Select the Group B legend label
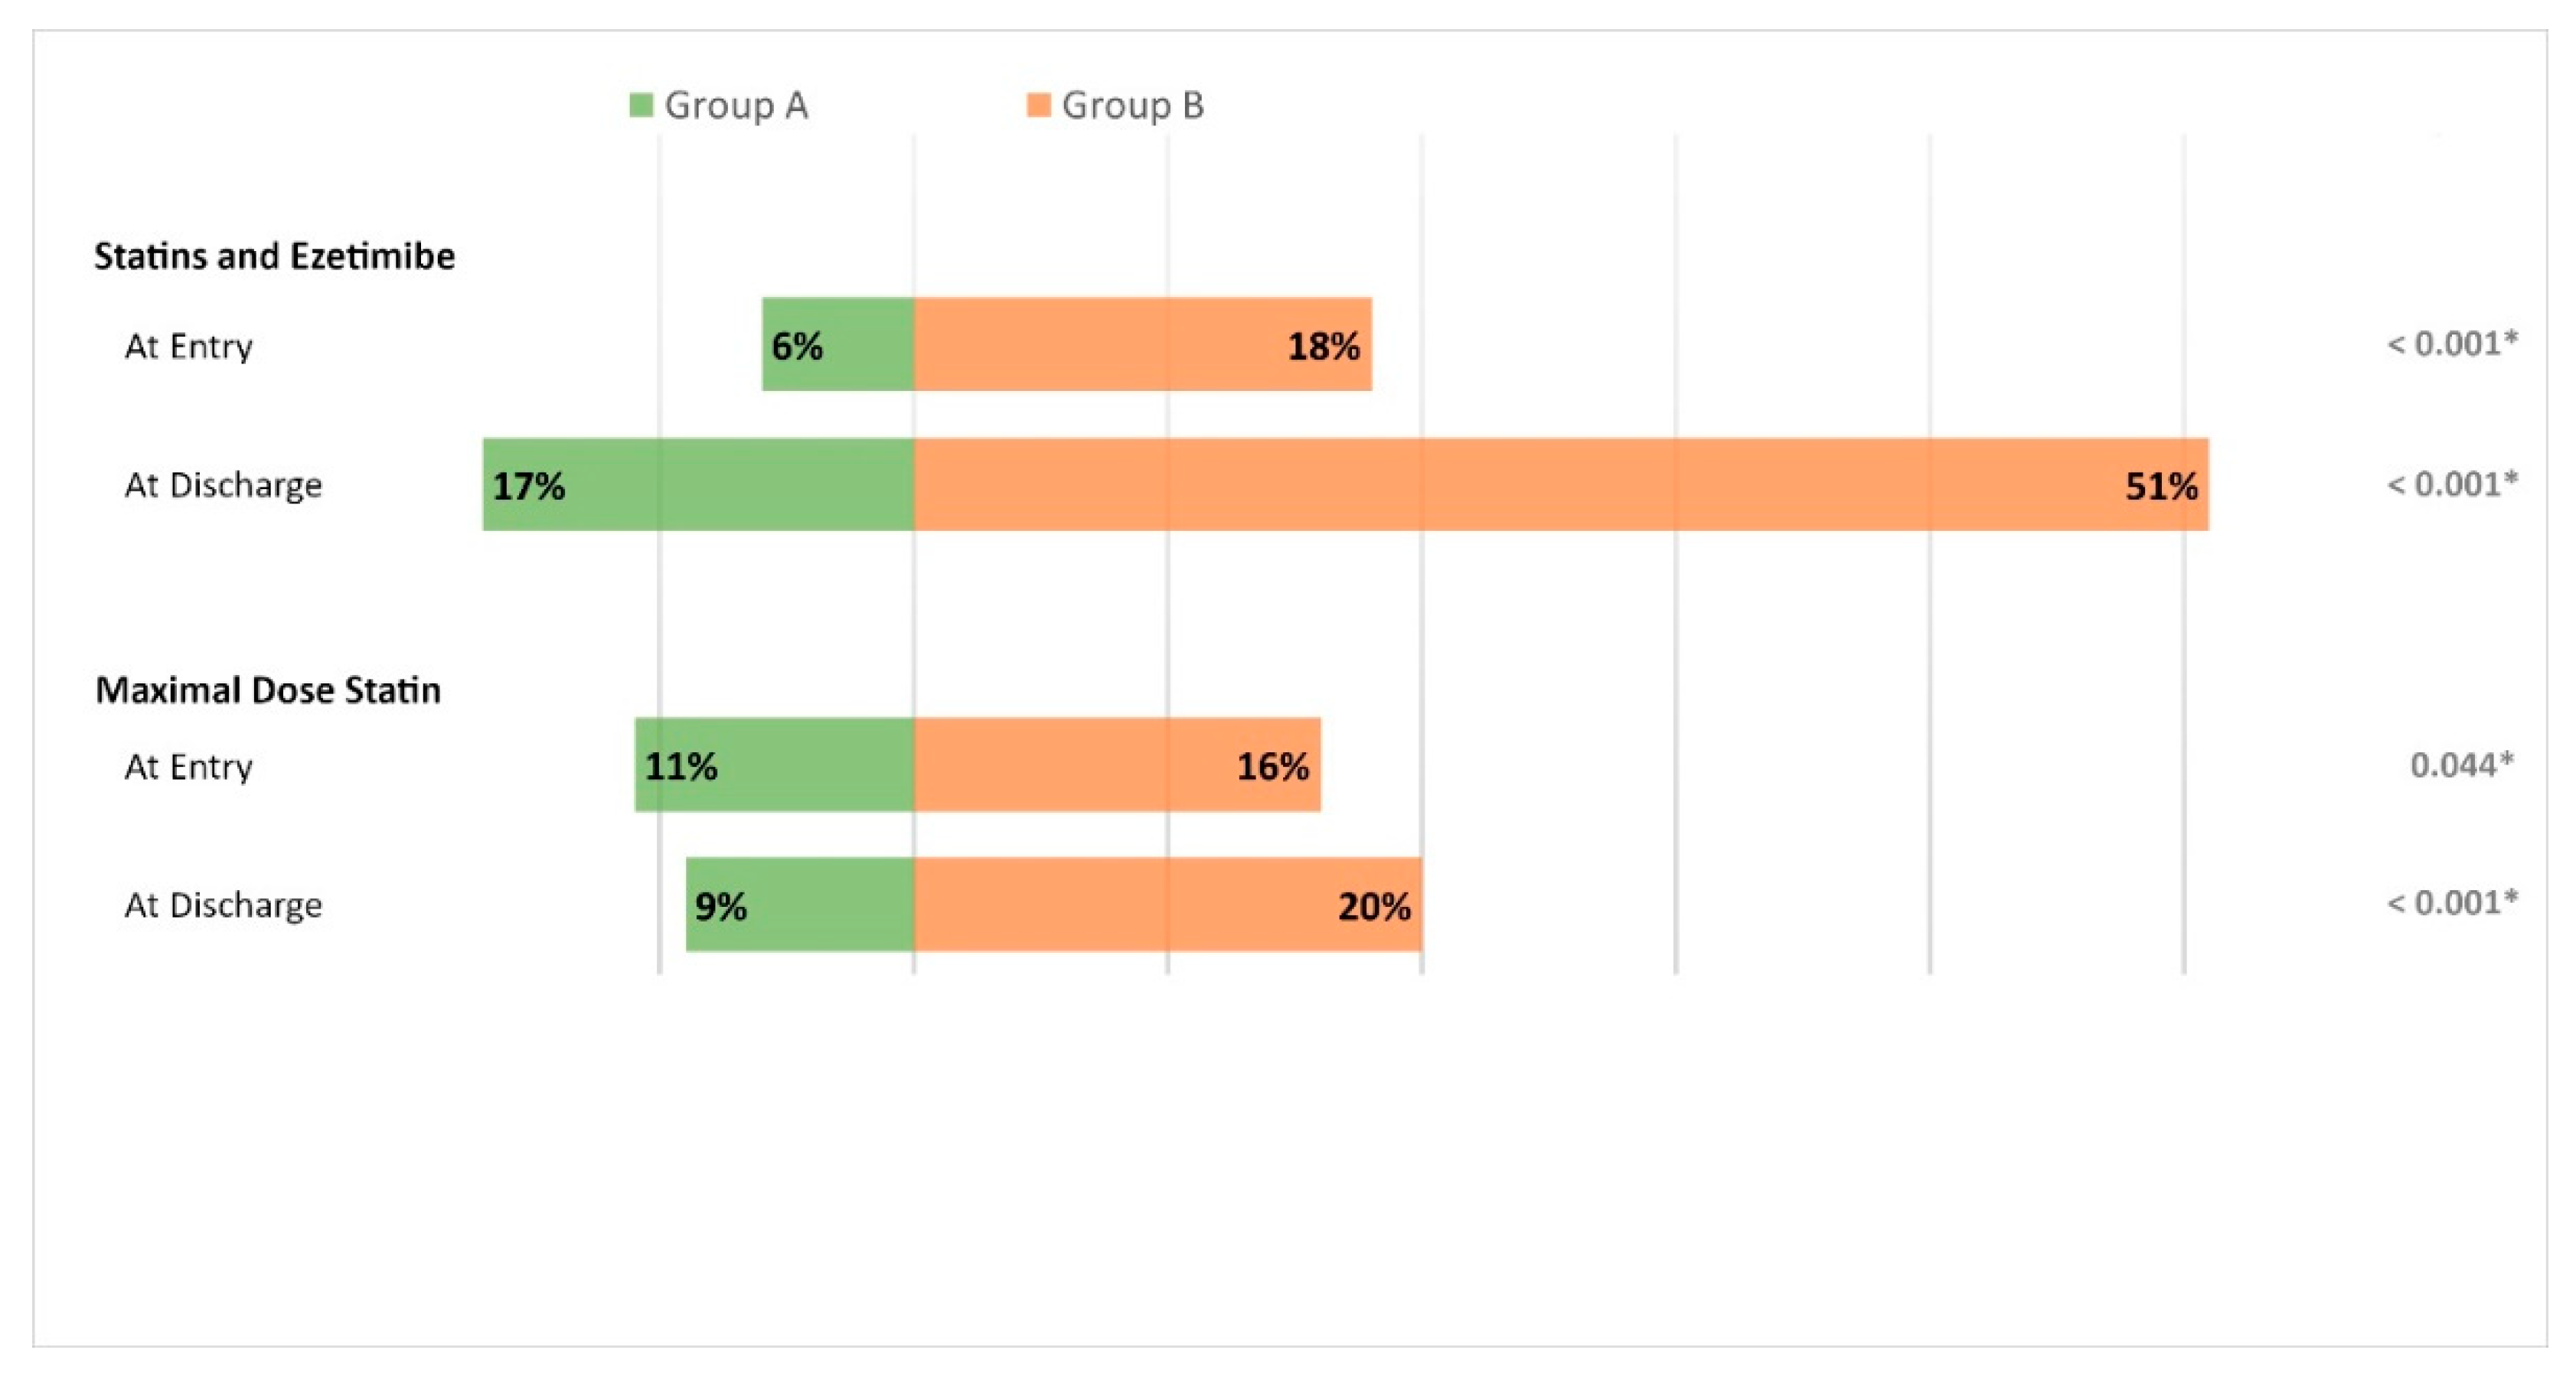 [1132, 105]
